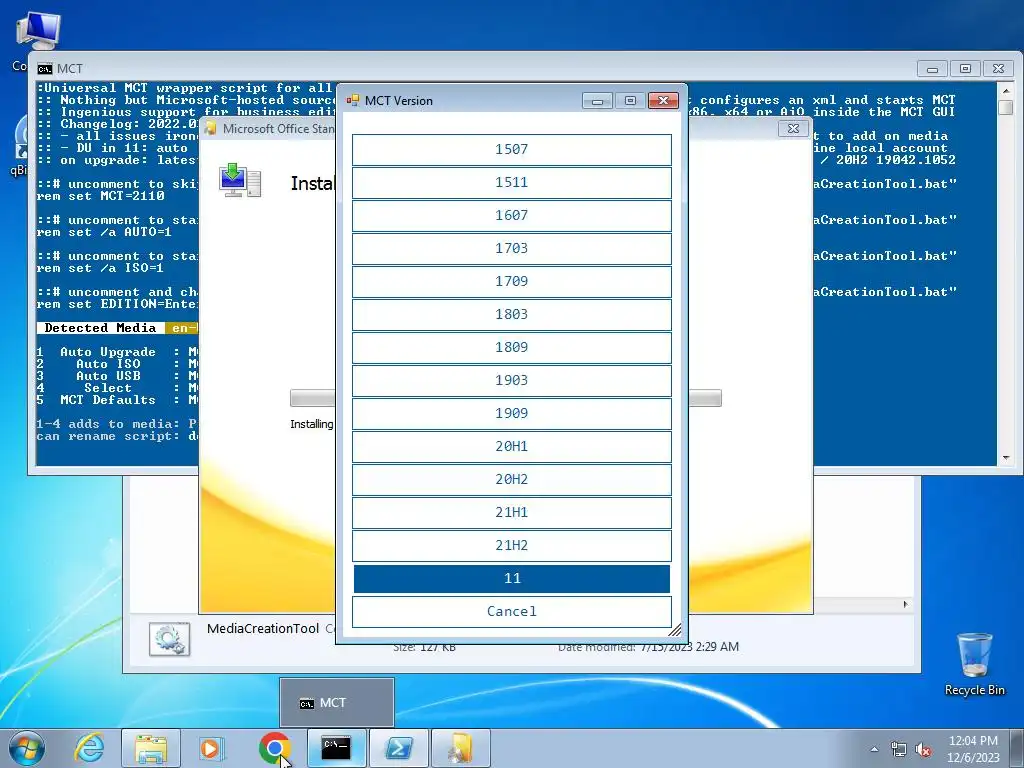
Task: Click the Office installer computer icon
Action: coord(240,181)
